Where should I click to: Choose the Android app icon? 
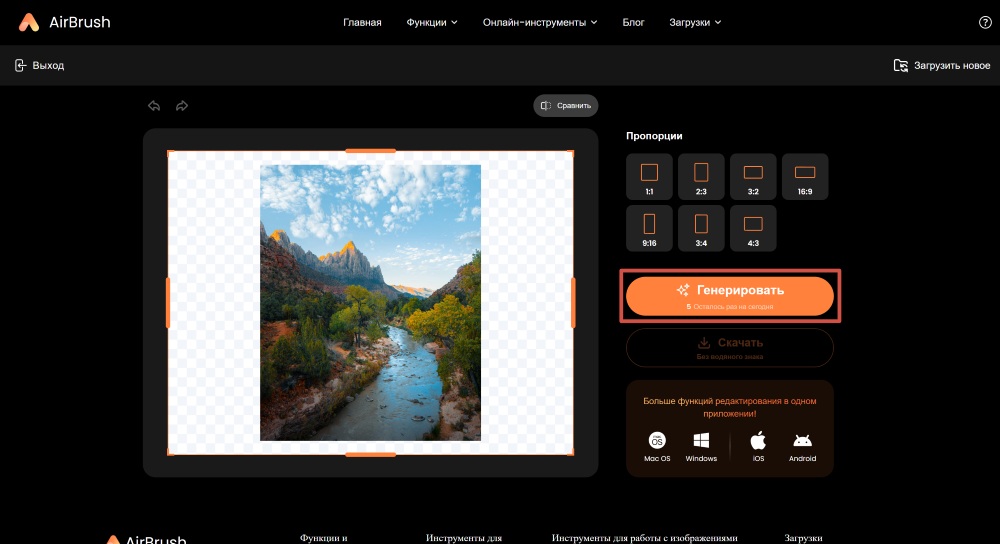802,441
